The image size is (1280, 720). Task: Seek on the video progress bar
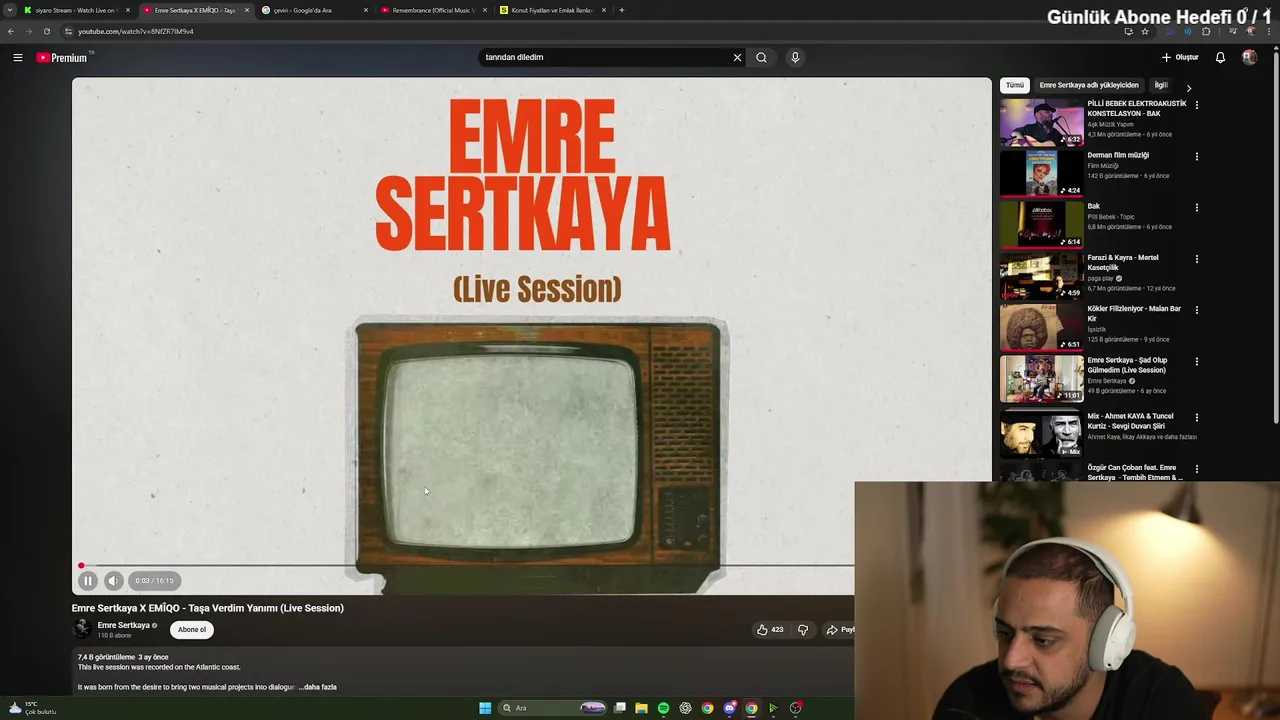[467, 566]
